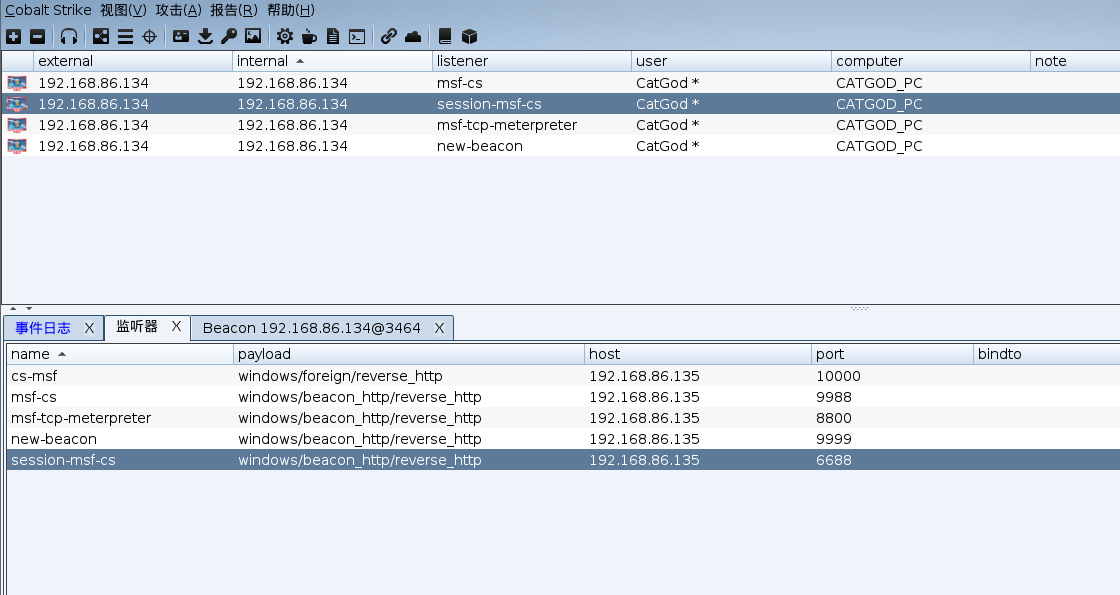Click the port 9999 cell
This screenshot has height=595, width=1120.
point(834,439)
